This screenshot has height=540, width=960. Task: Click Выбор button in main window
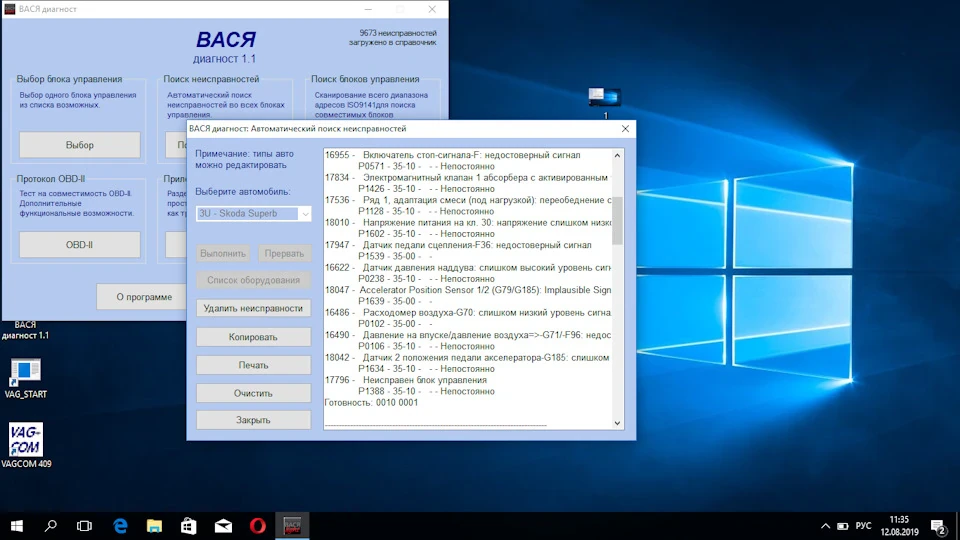tap(80, 145)
